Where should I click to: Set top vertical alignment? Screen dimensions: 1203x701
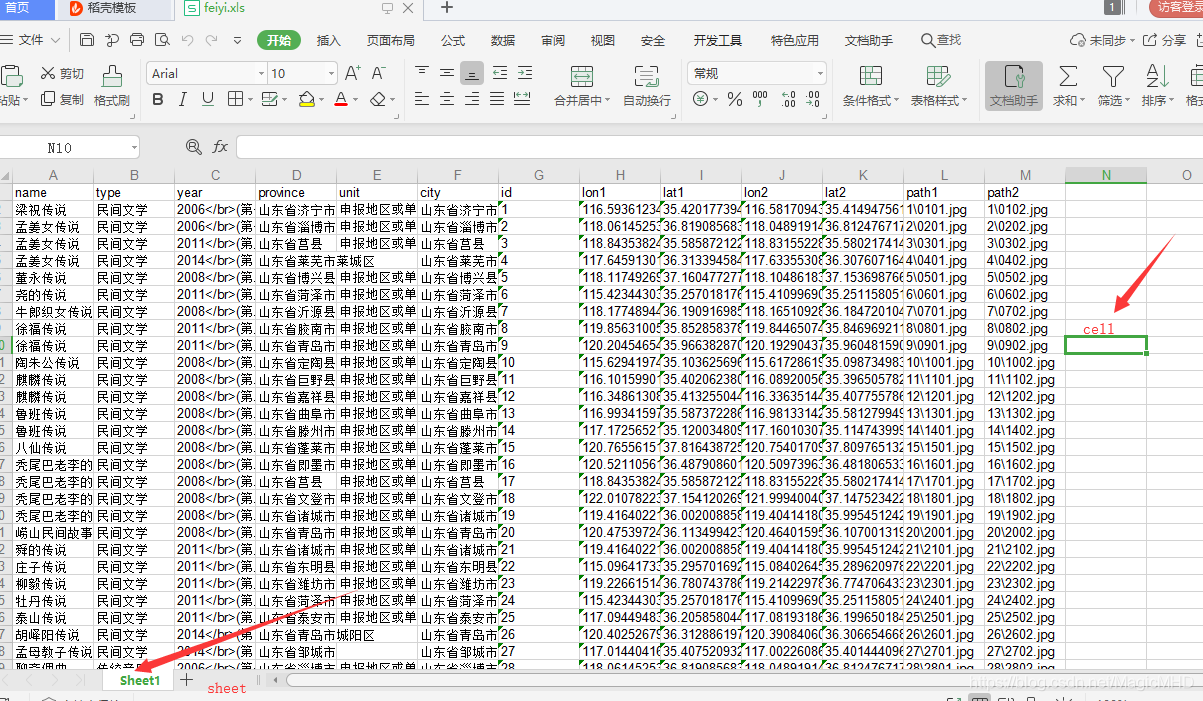click(x=422, y=73)
